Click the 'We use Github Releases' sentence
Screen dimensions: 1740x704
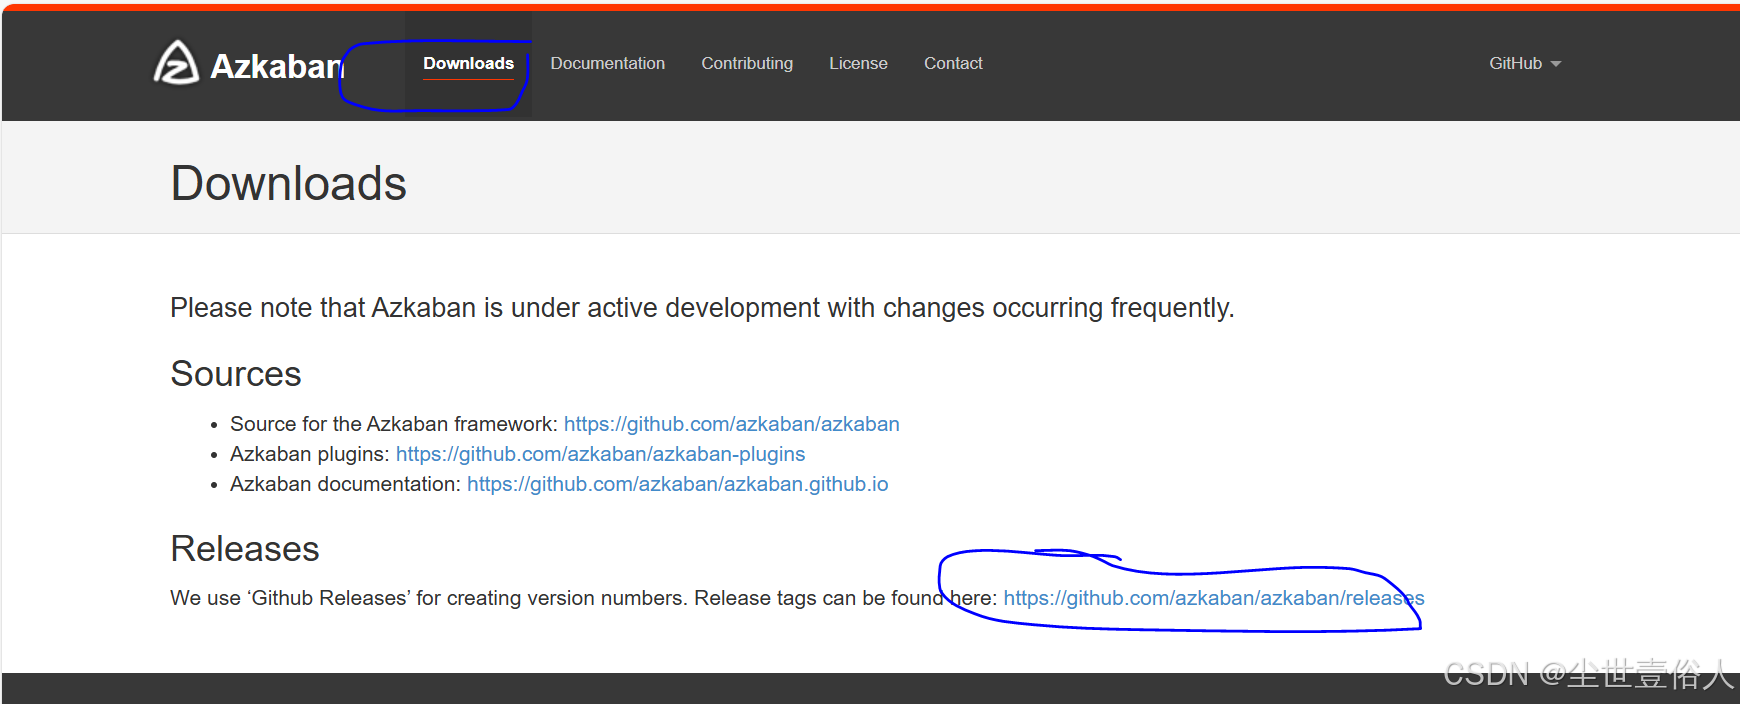click(584, 598)
